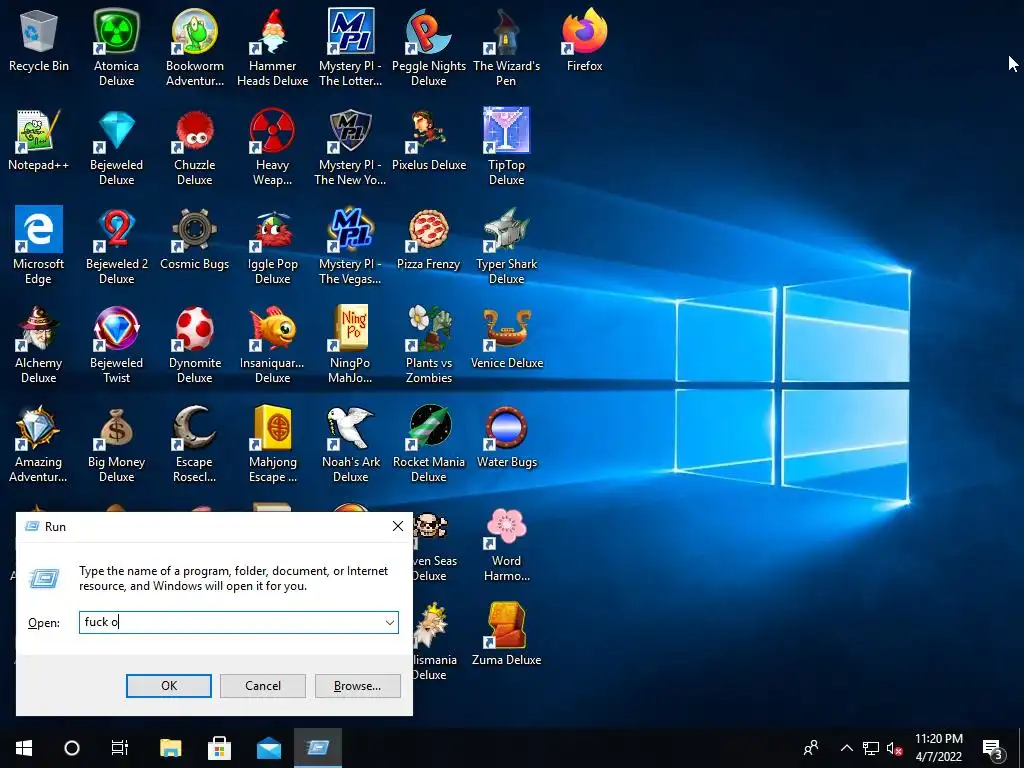1024x768 pixels.
Task: Open File Explorer from the taskbar
Action: [x=170, y=748]
